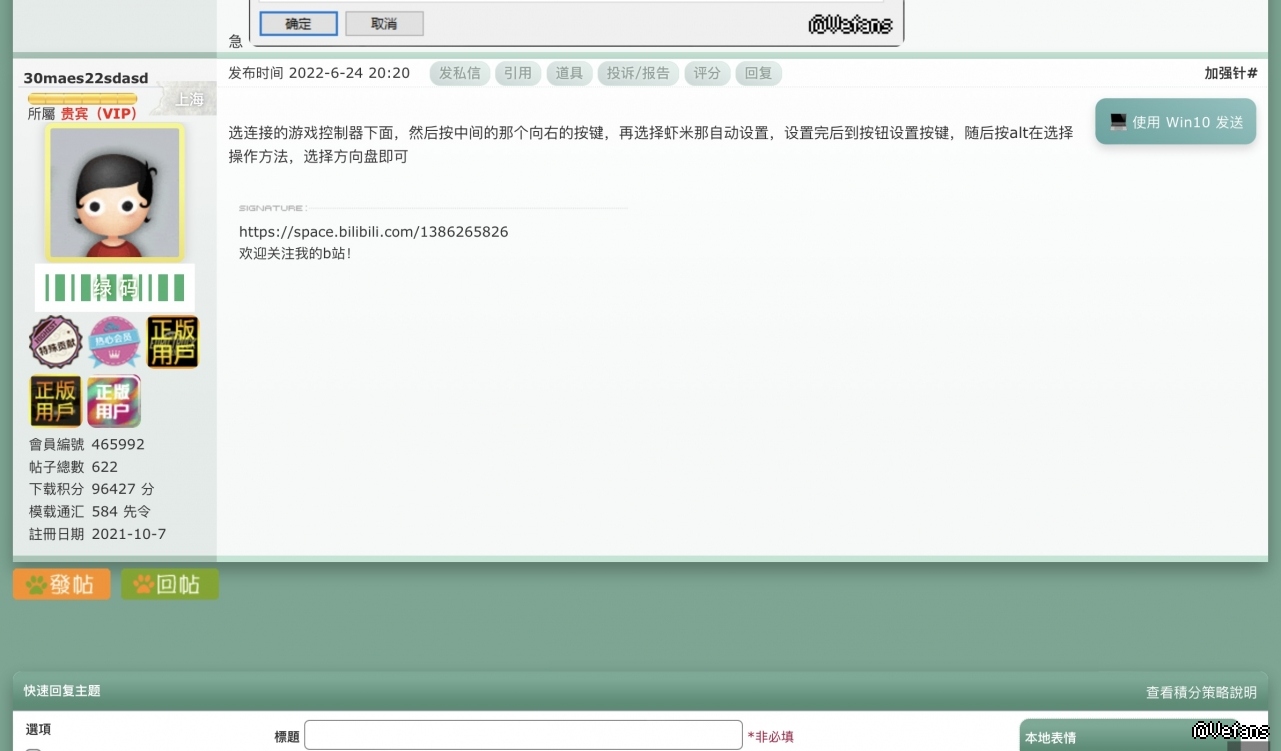The width and height of the screenshot is (1281, 751).
Task: Open 查看積分策略說明 link
Action: pyautogui.click(x=1201, y=692)
